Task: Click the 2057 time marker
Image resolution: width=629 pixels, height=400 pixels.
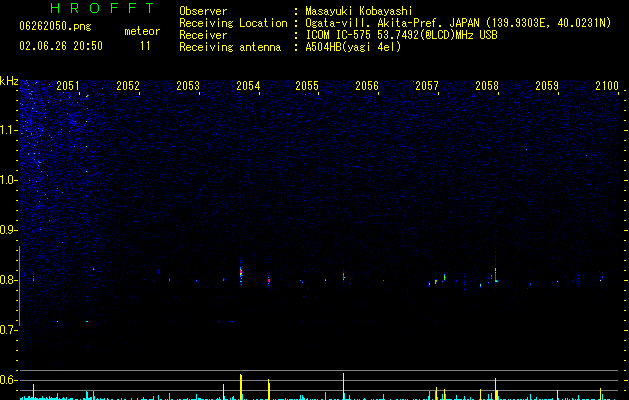Action: pyautogui.click(x=427, y=86)
